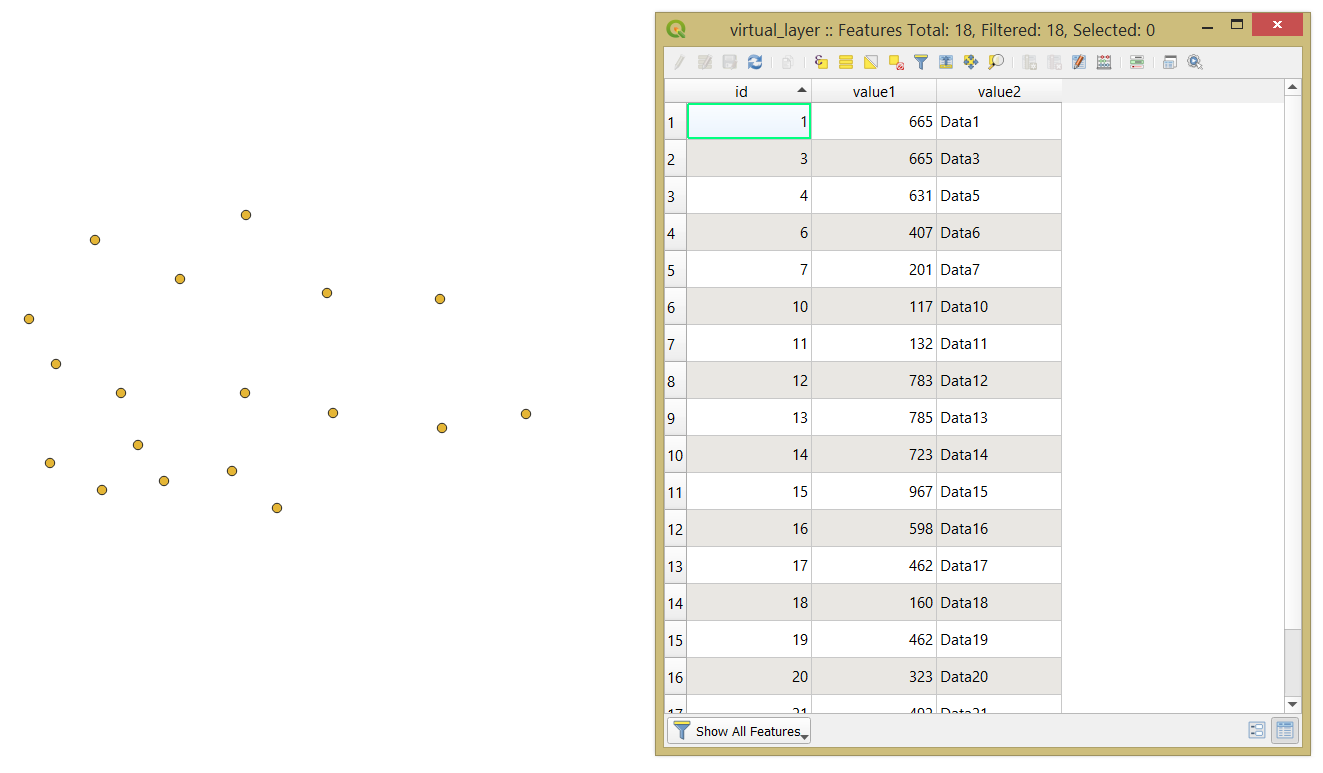Switch to form view
The image size is (1323, 773).
click(x=1257, y=731)
